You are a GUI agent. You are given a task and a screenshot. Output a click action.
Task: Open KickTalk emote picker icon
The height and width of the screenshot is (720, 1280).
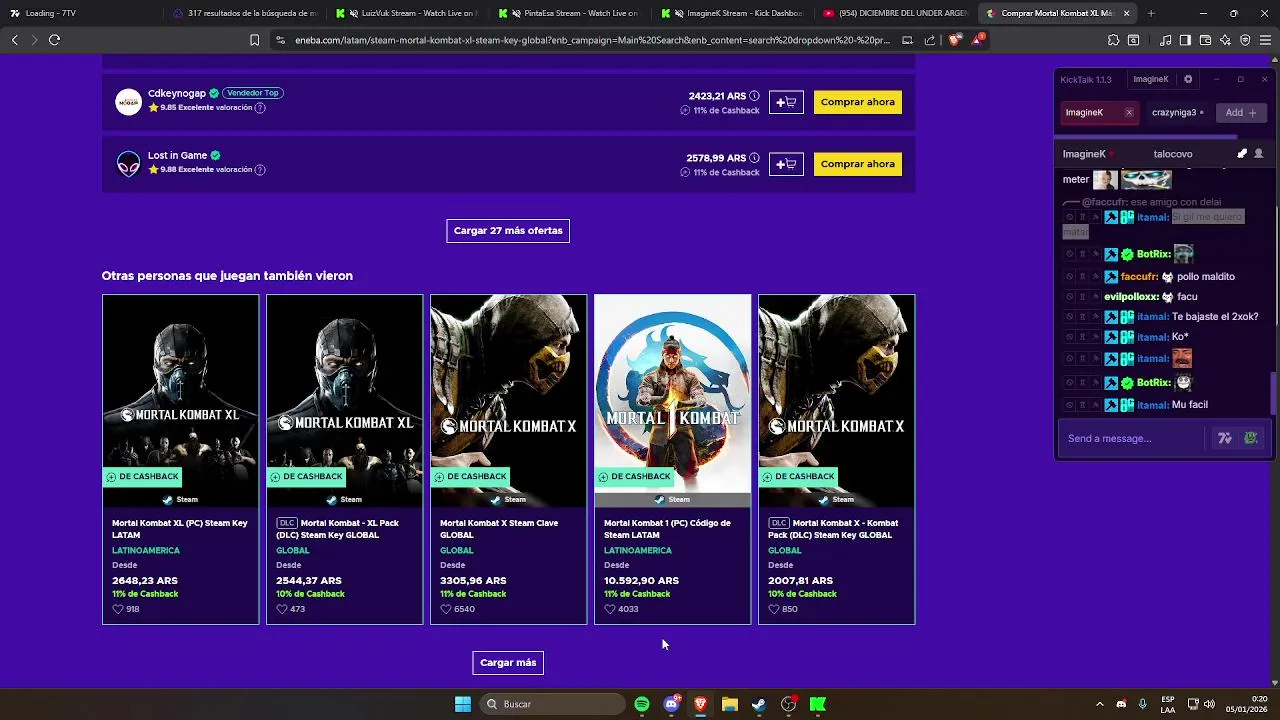1250,438
